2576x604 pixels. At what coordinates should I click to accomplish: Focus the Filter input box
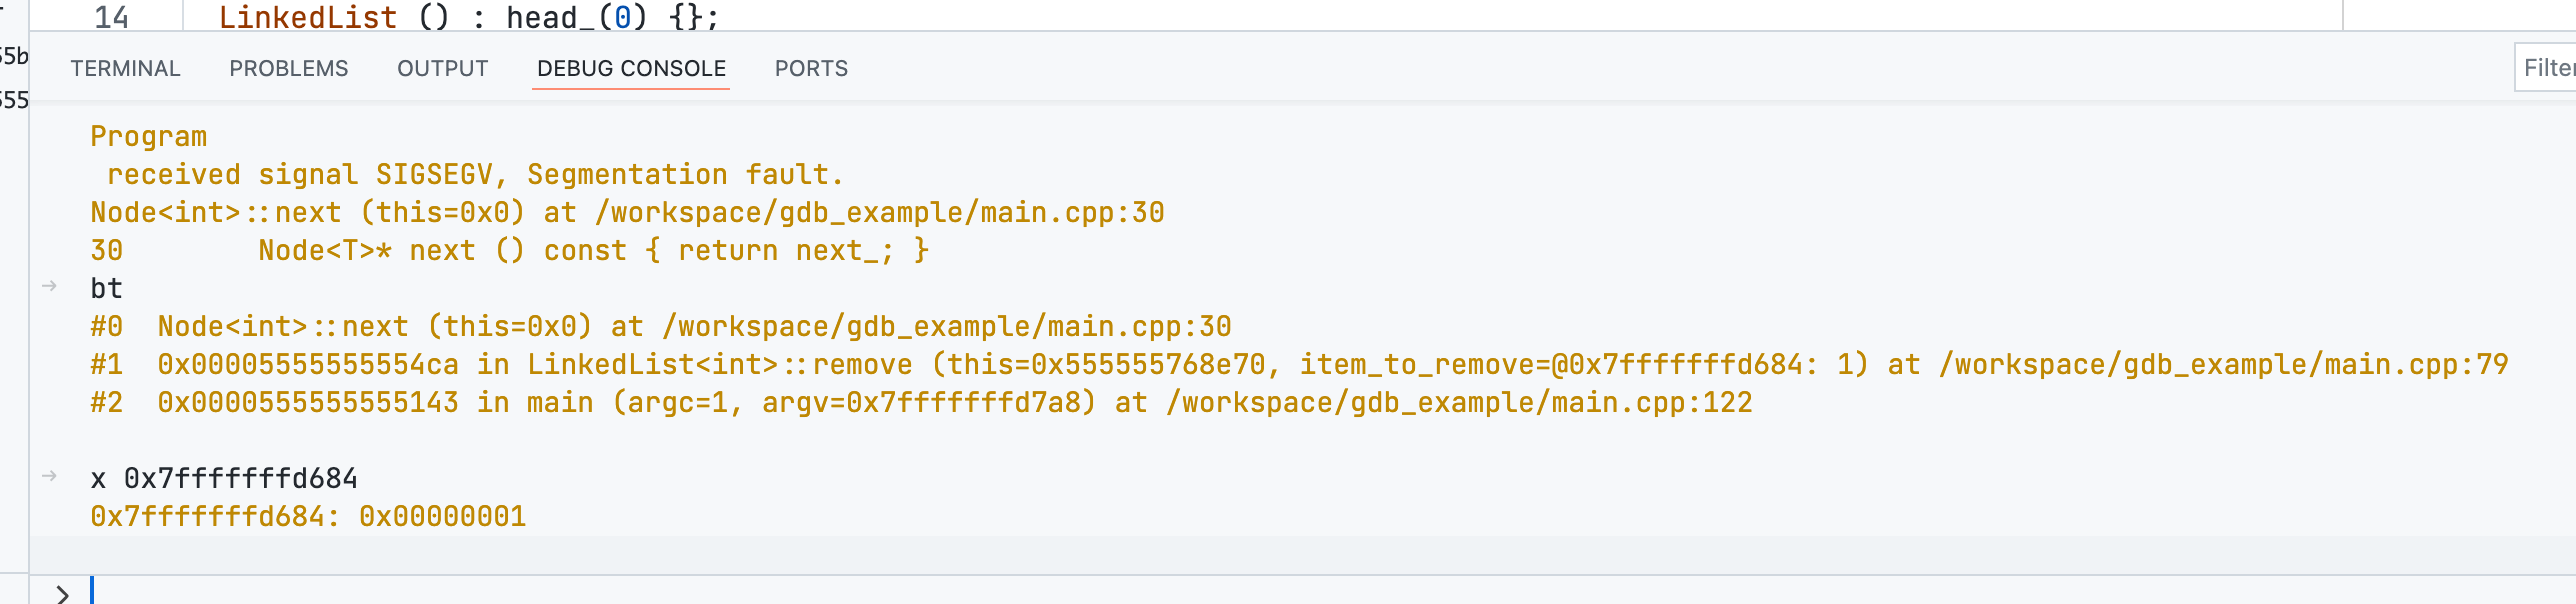point(2545,68)
